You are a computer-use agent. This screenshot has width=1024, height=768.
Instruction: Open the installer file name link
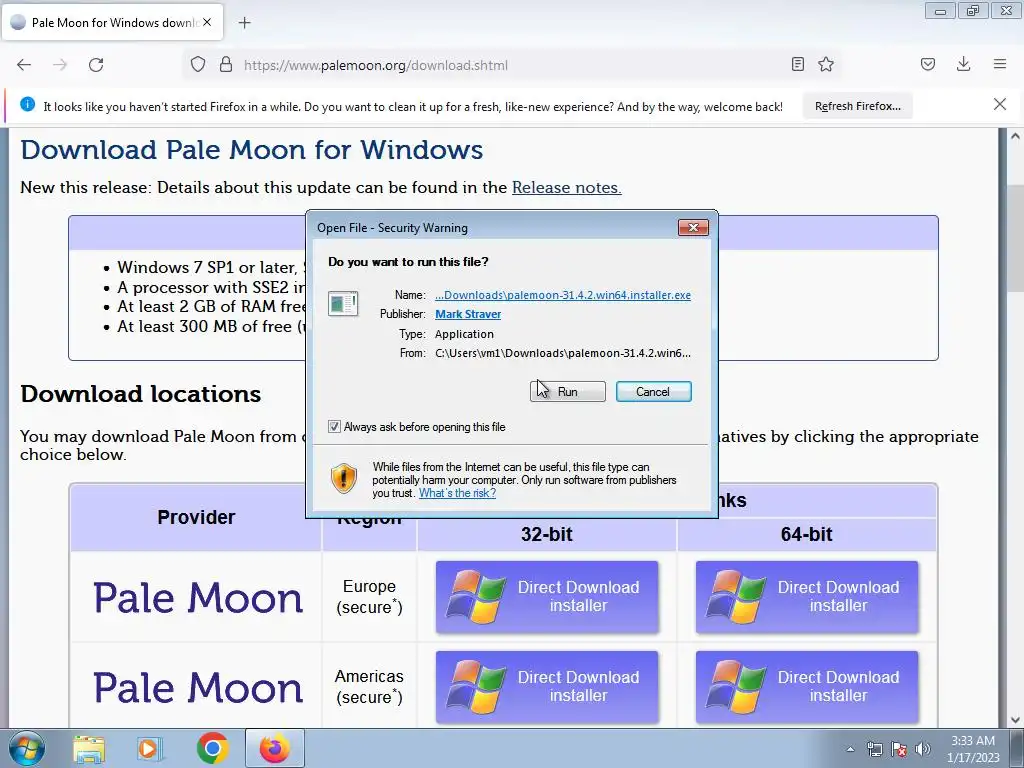point(563,295)
